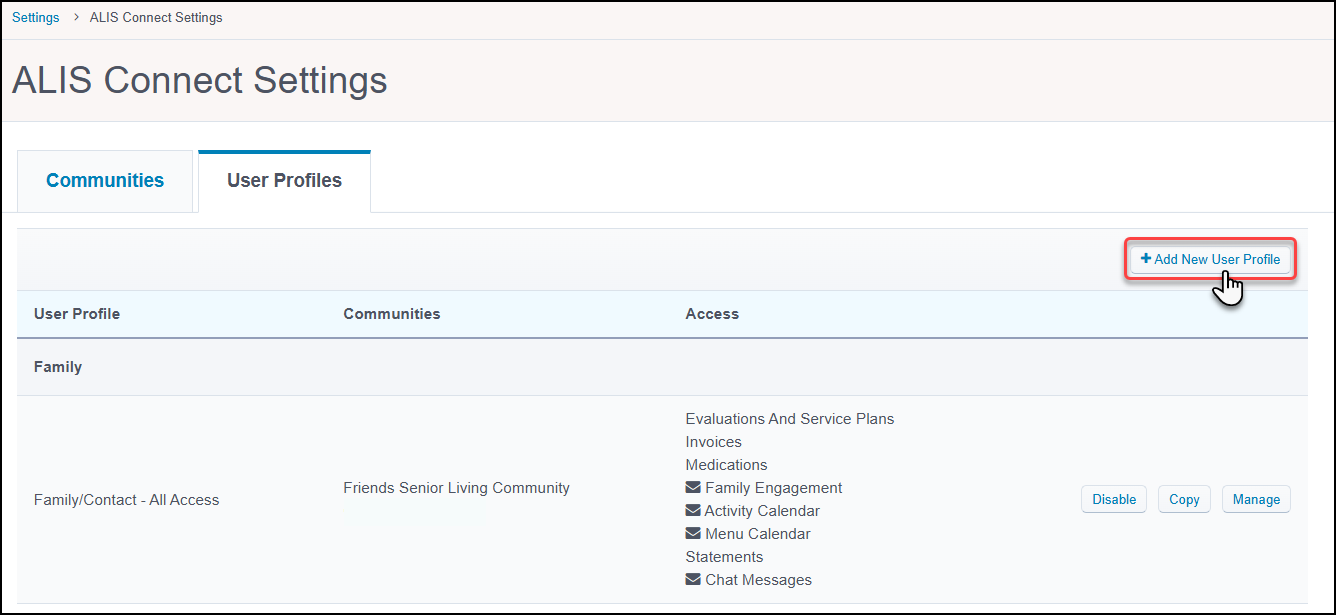The image size is (1336, 615).
Task: Click the ALIS Connect Settings breadcrumb text
Action: coord(155,17)
